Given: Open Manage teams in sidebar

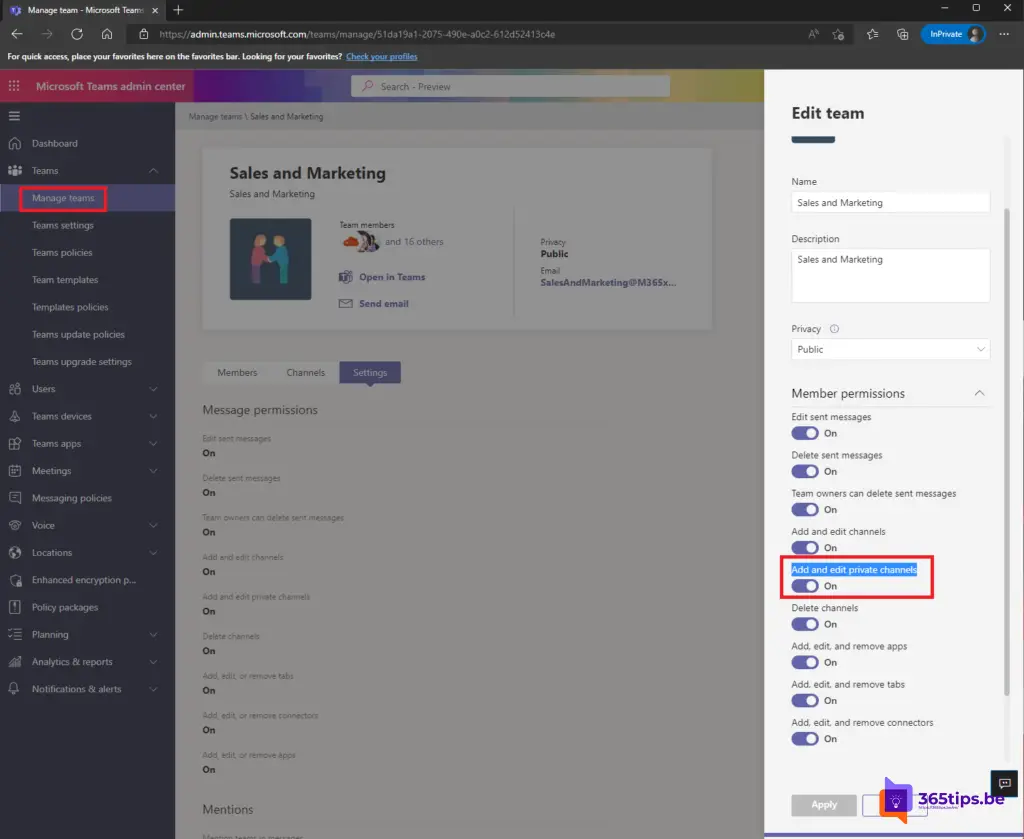Looking at the screenshot, I should point(63,198).
